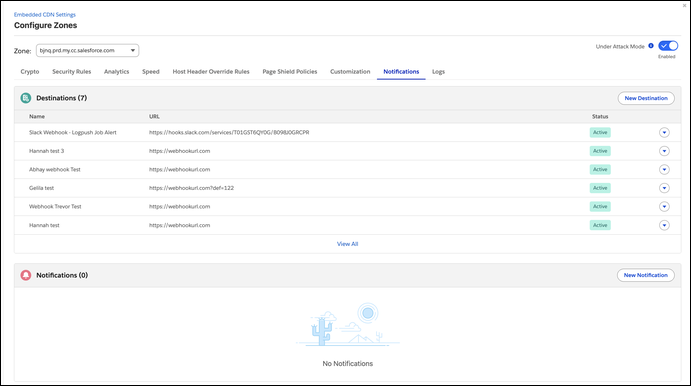Click the Destinations section icon
This screenshot has width=691, height=386.
point(26,98)
